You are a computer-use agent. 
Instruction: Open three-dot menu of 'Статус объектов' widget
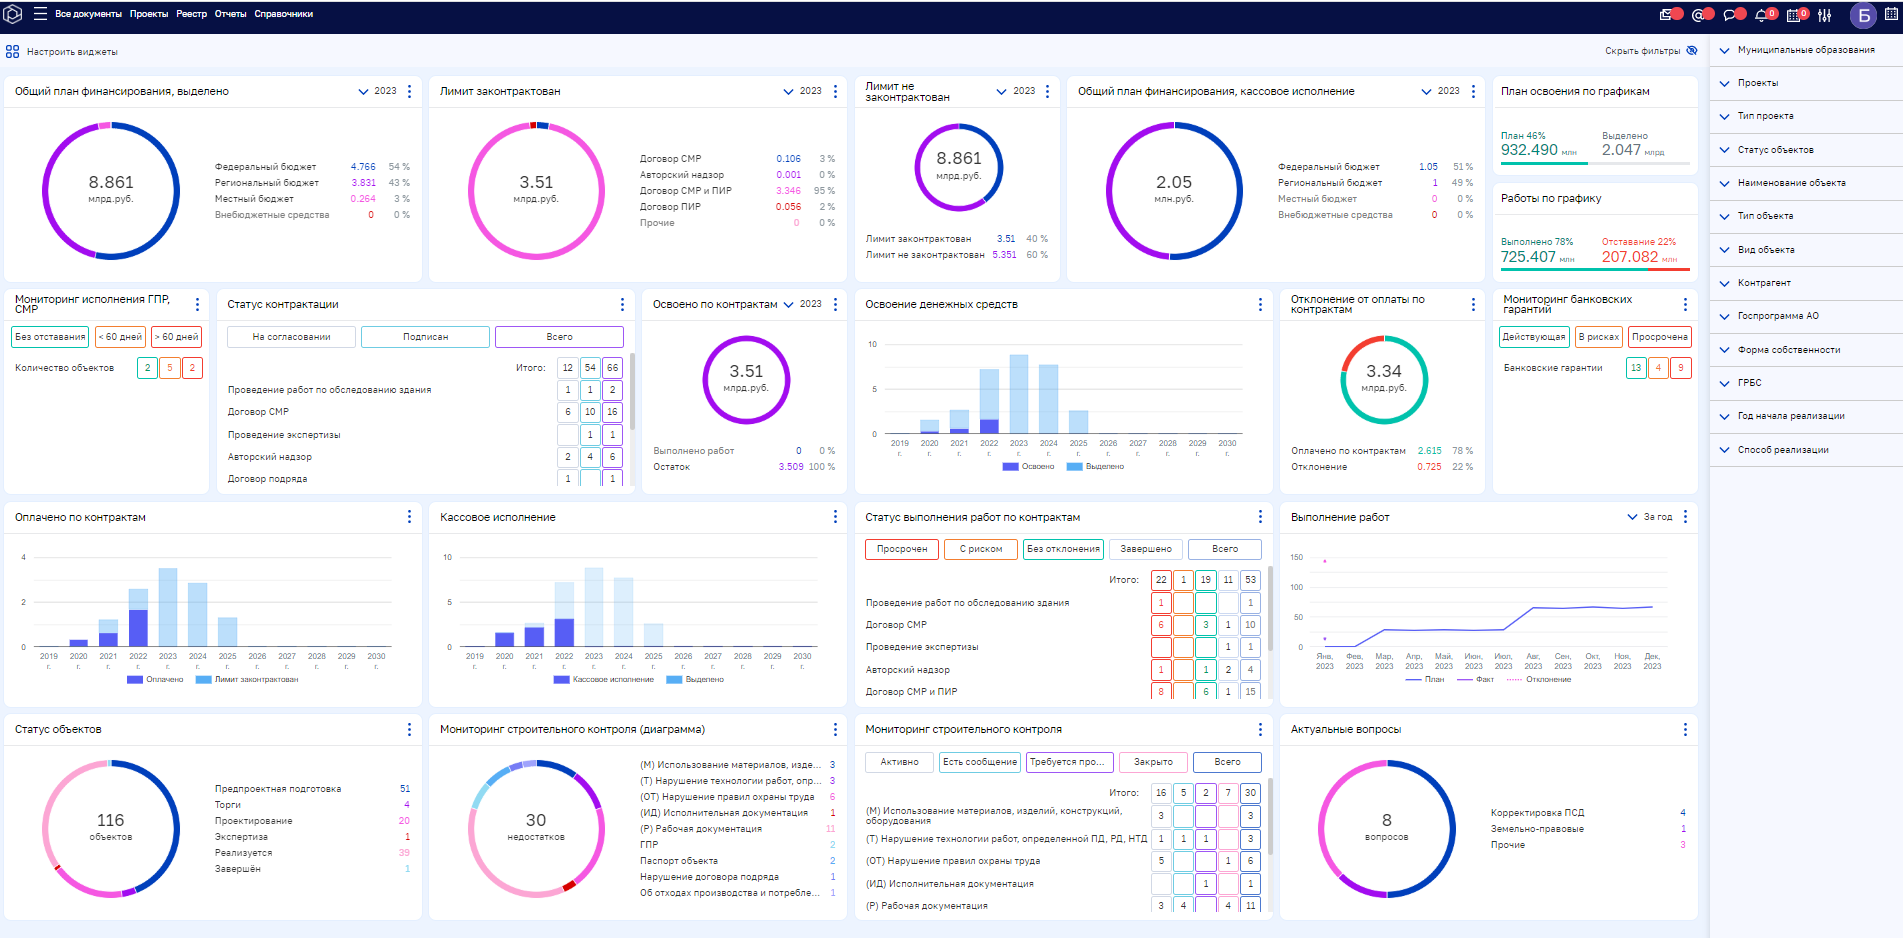(409, 730)
